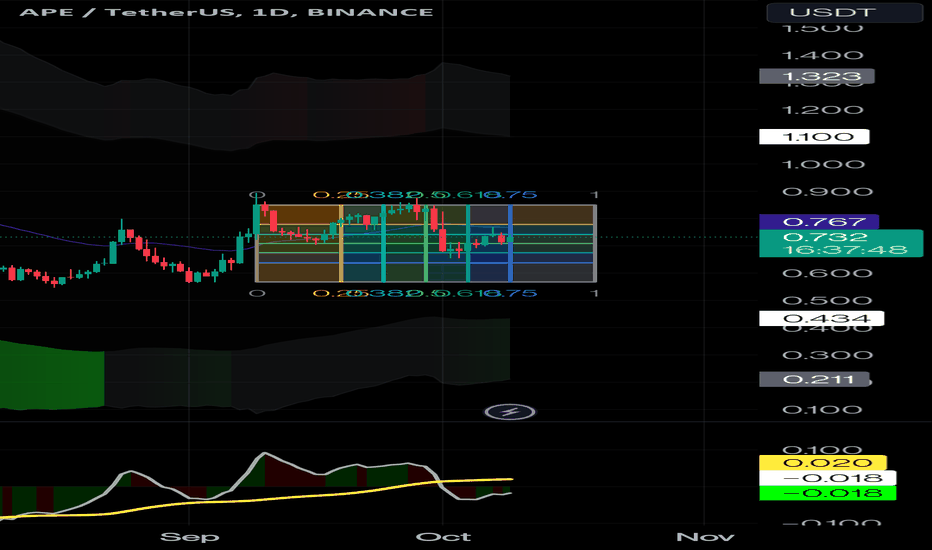This screenshot has width=932, height=550.
Task: Click the 1.400 price axis tick
Action: pos(822,55)
